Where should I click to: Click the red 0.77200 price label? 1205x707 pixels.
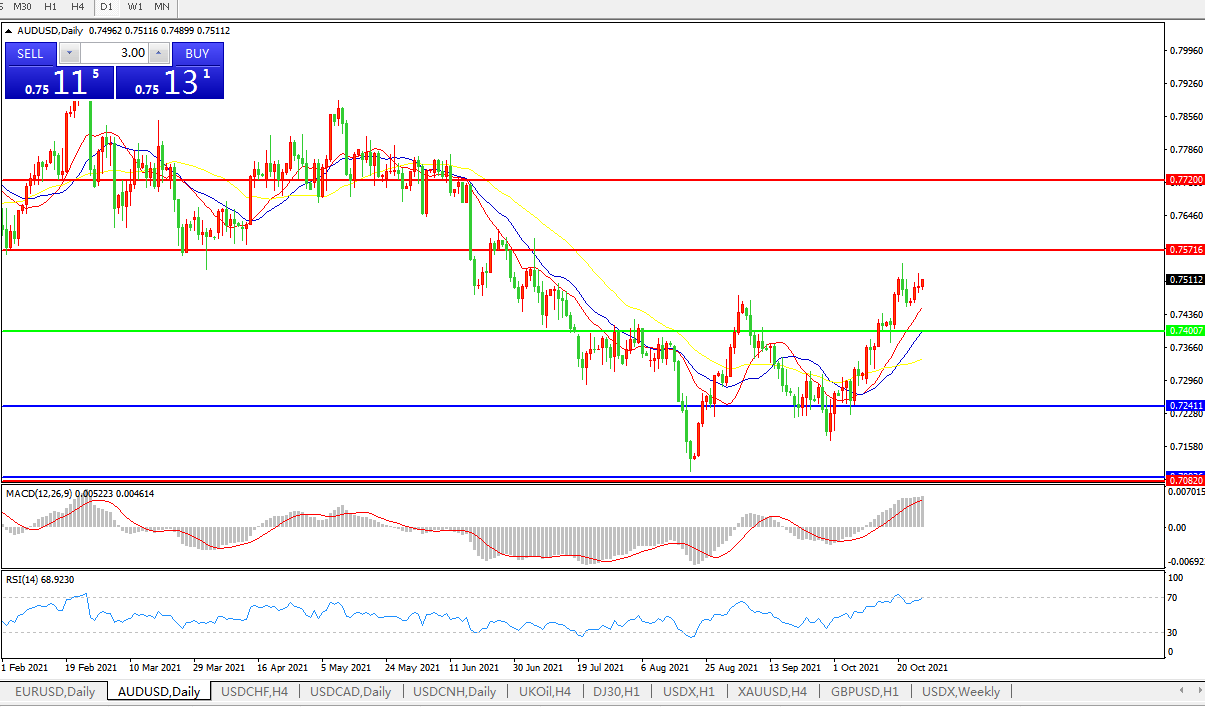pos(1184,180)
